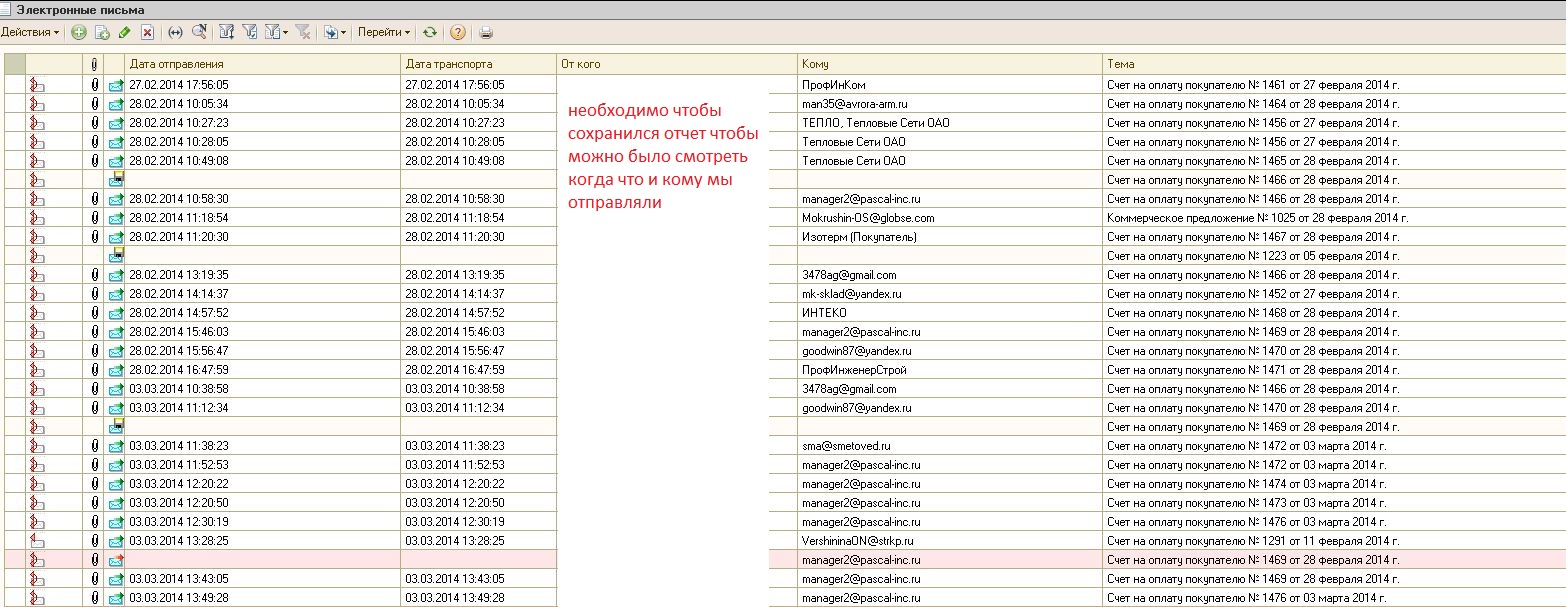
Task: Click the red X deletion mark icon
Action: click(147, 32)
